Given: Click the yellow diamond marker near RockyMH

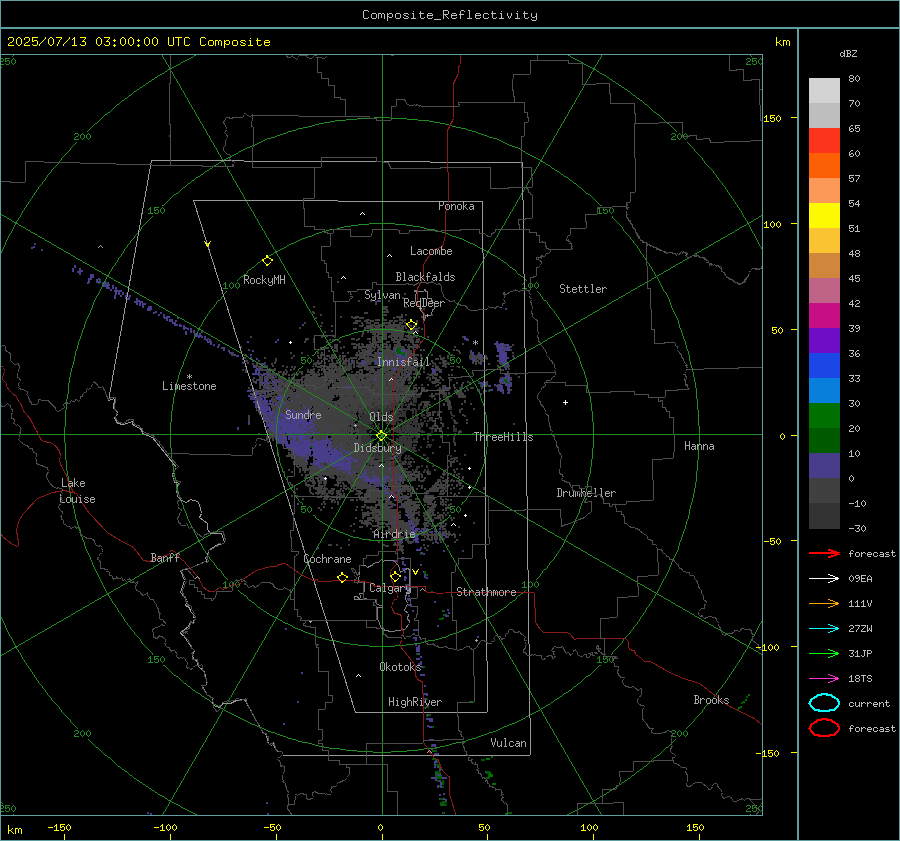Looking at the screenshot, I should [267, 261].
